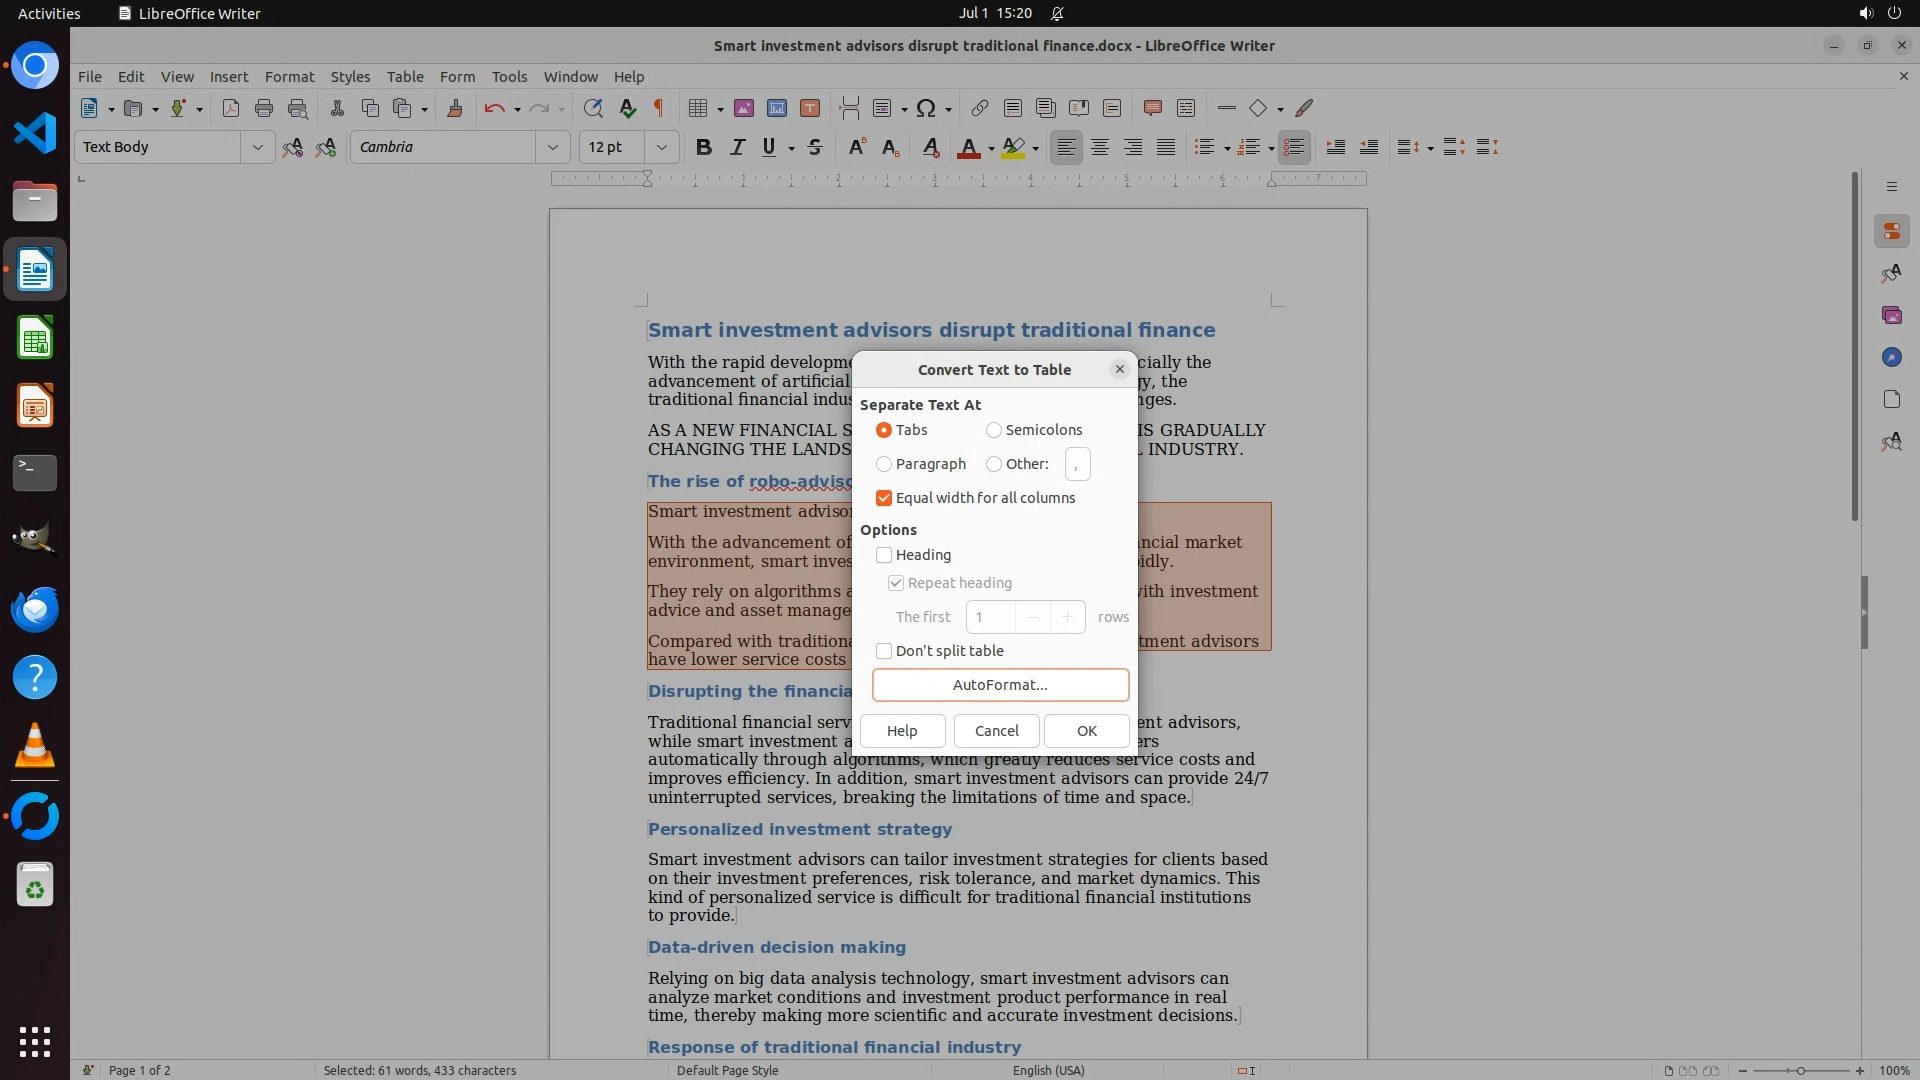Open the Table menu
This screenshot has height=1080, width=1920.
point(405,76)
